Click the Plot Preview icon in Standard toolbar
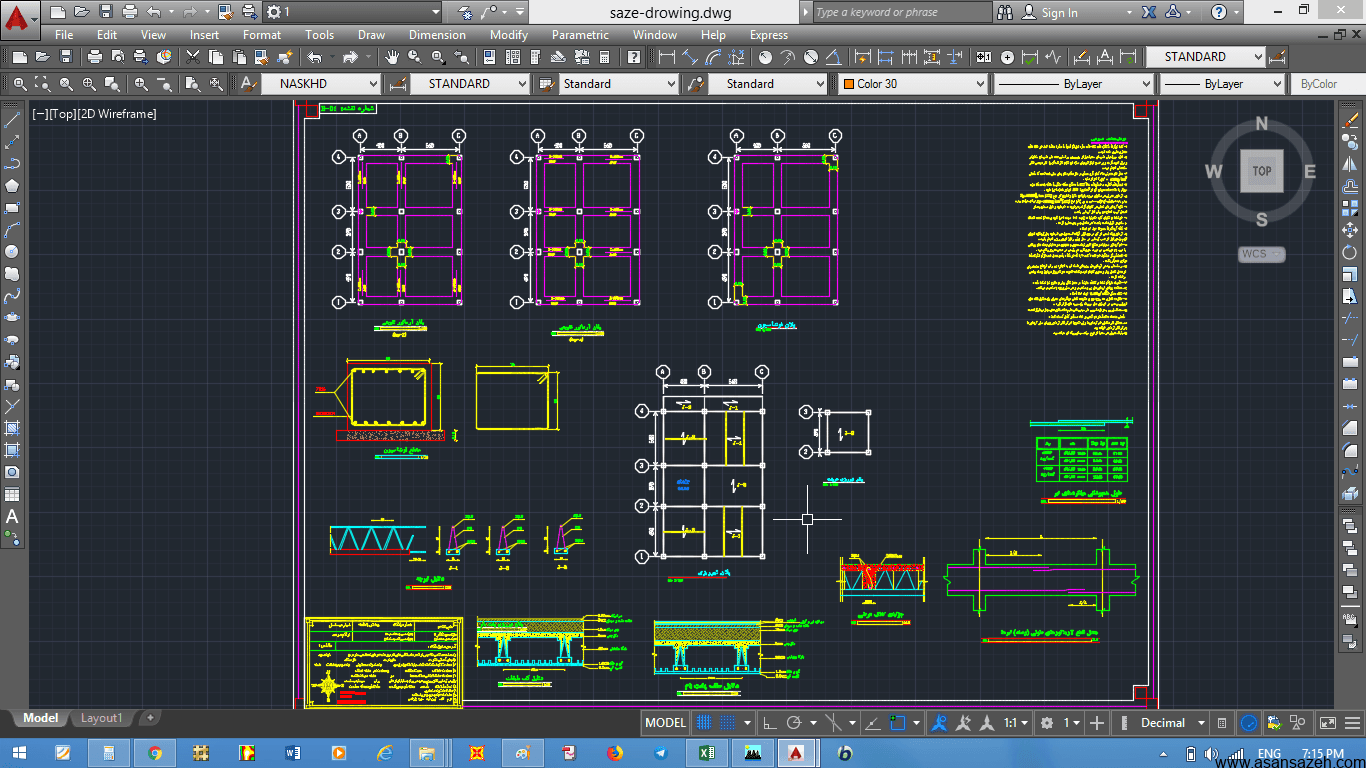 [118, 57]
